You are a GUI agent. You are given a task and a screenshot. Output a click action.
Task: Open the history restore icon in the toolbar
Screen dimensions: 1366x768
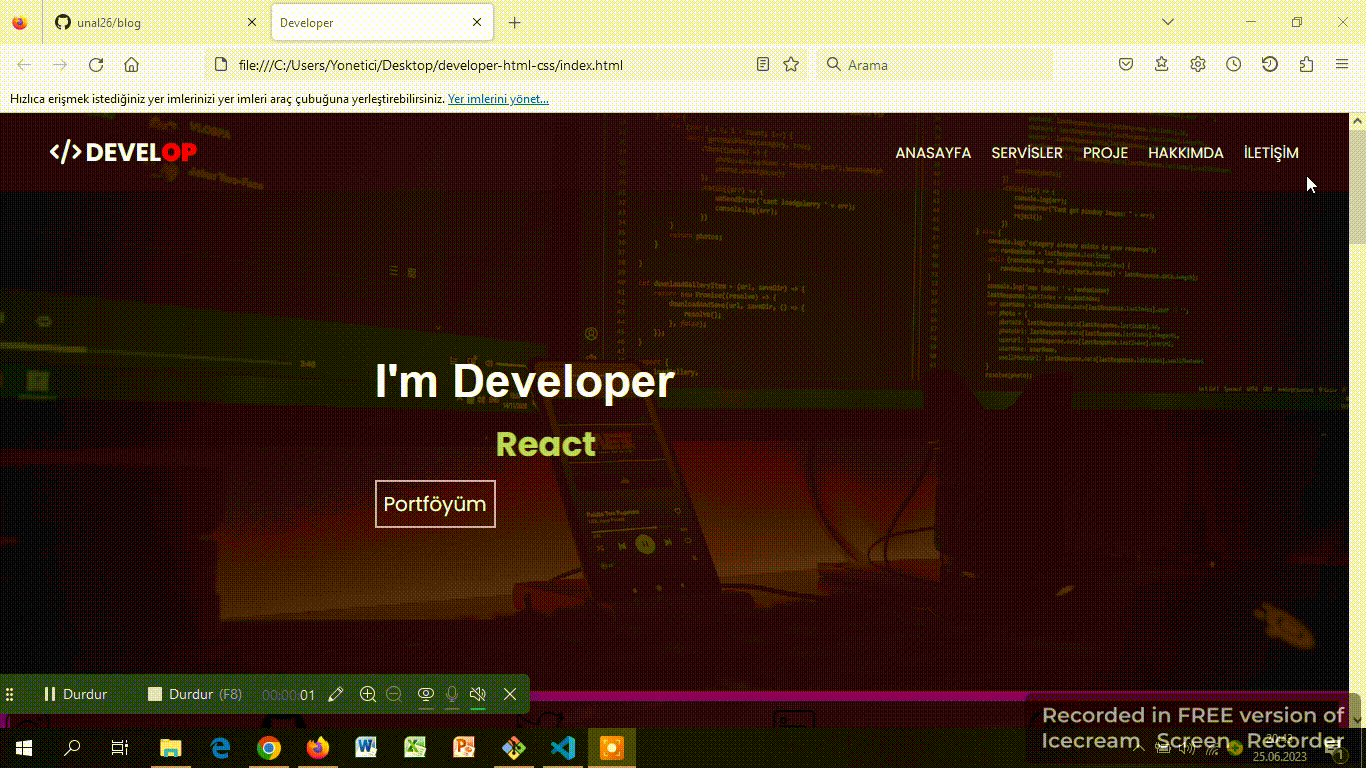pos(1270,65)
